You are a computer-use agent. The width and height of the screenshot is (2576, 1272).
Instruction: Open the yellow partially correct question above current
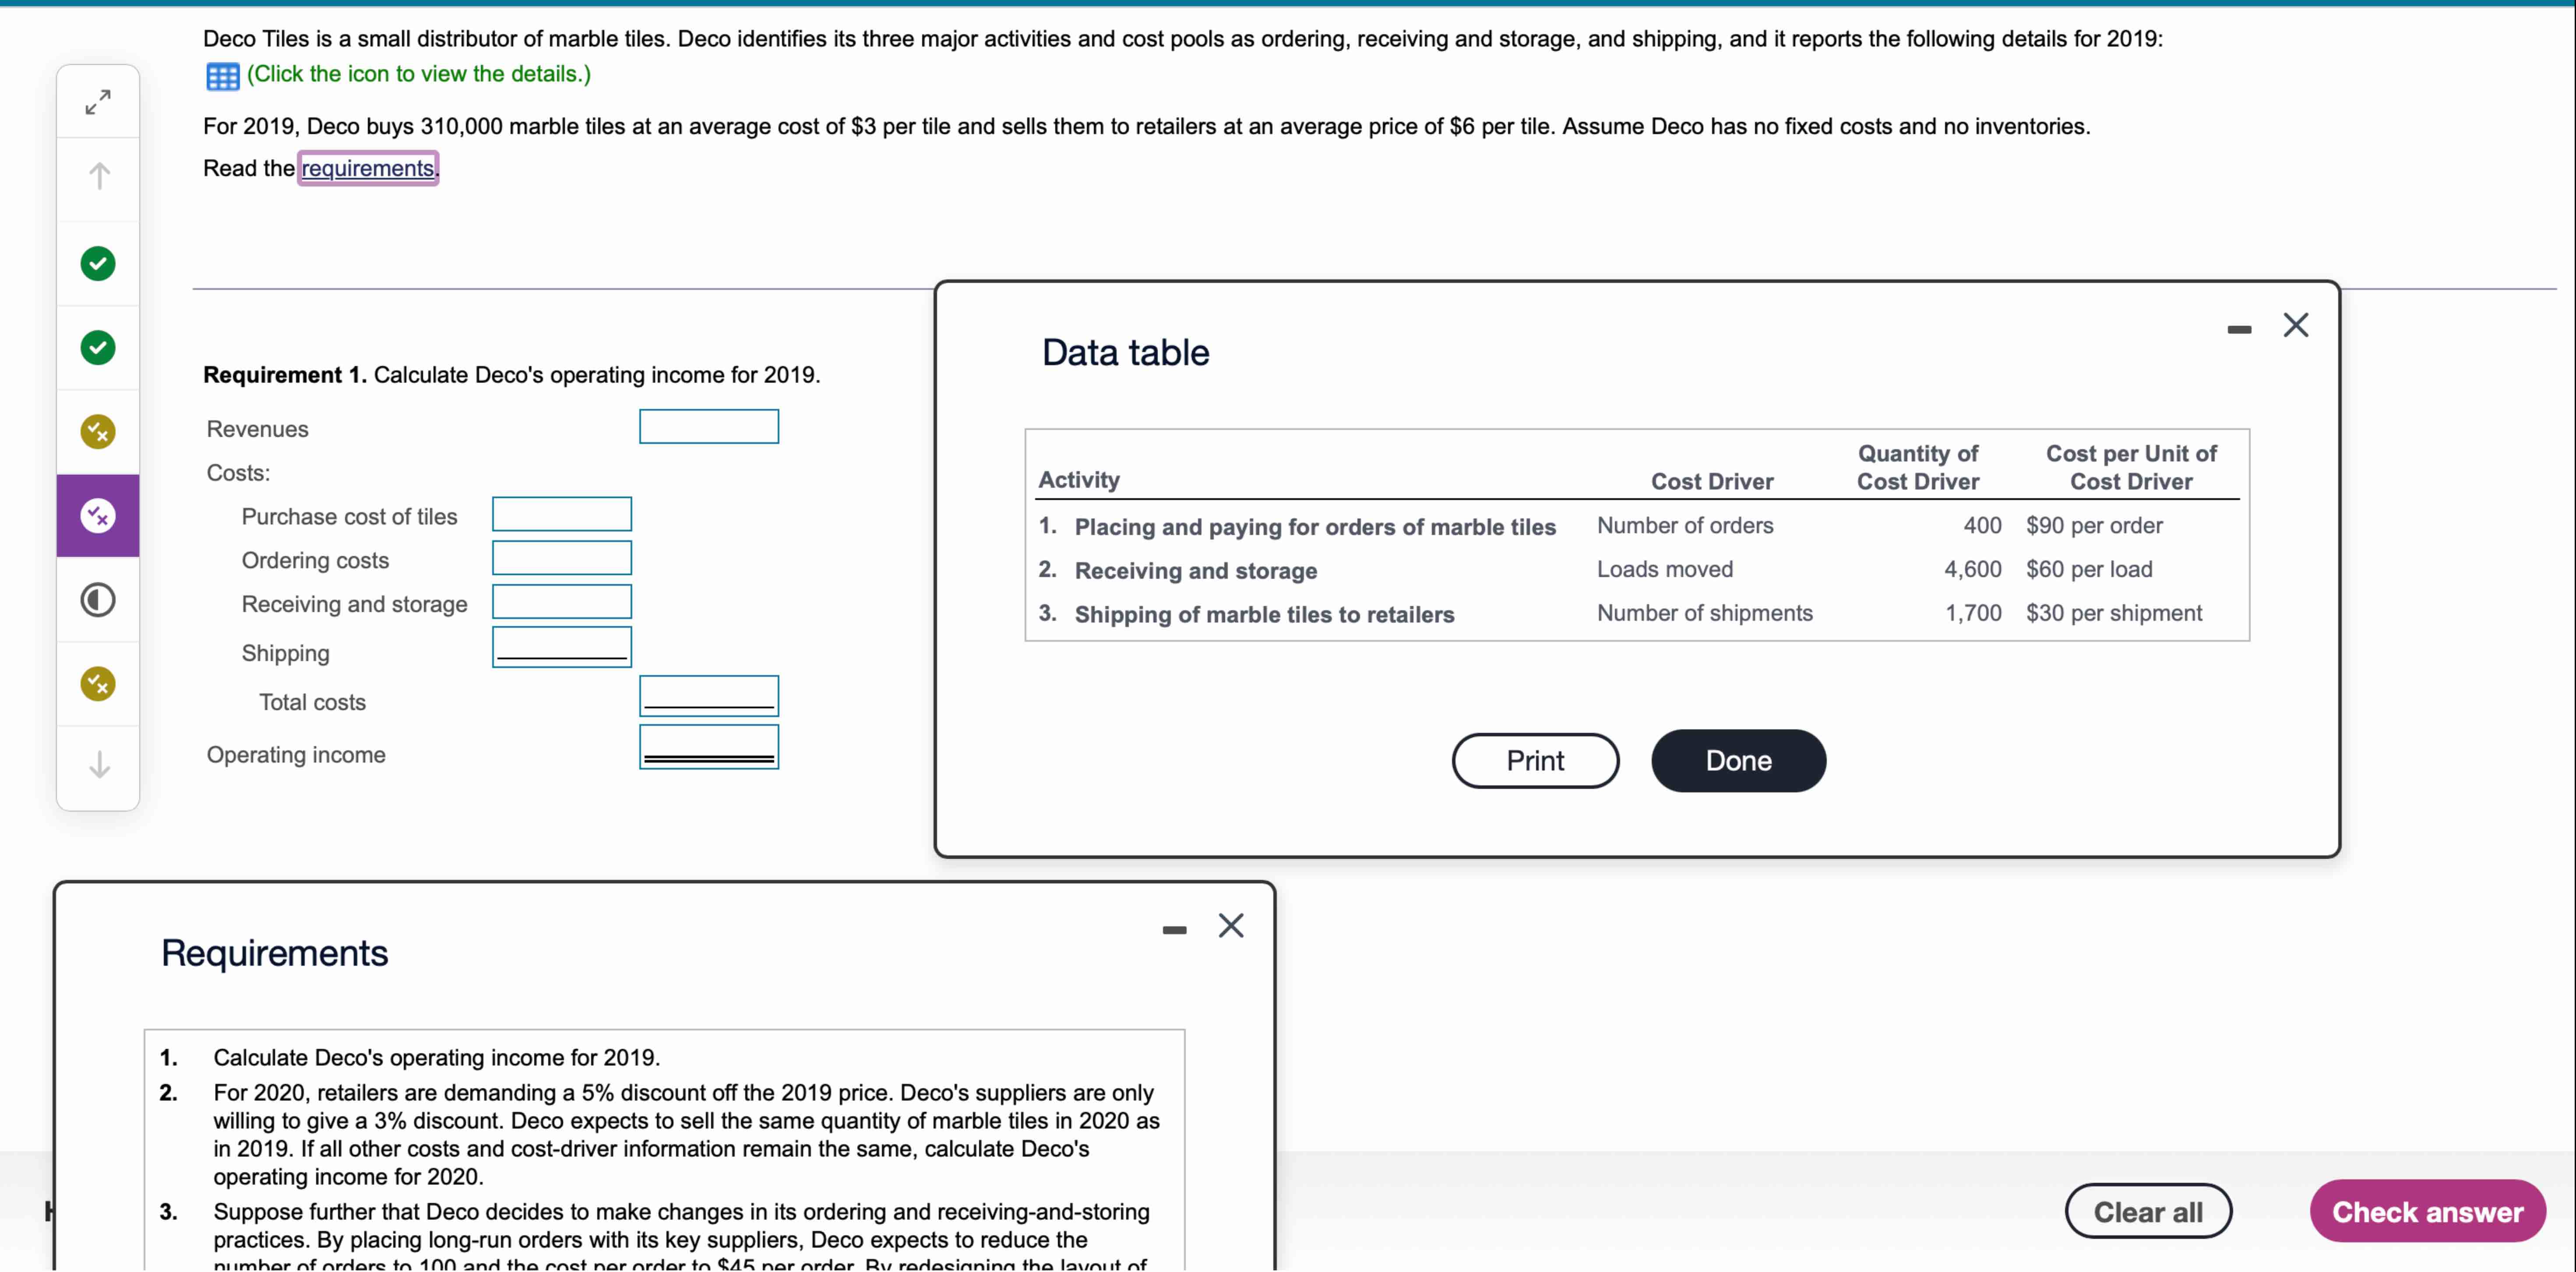coord(98,432)
